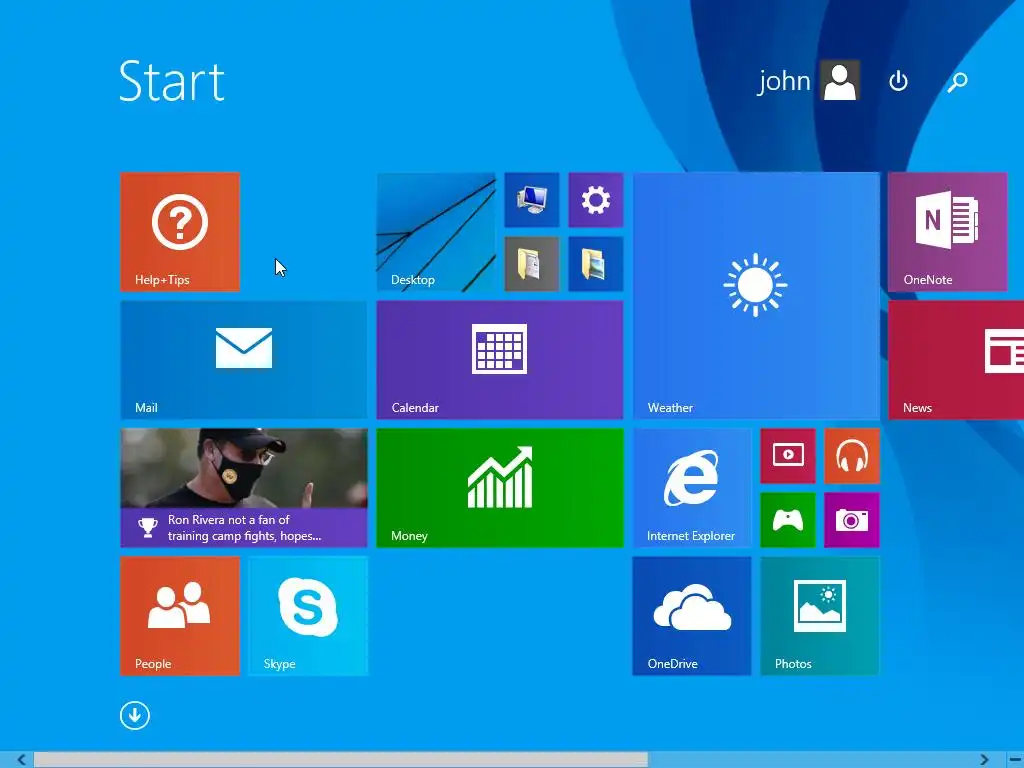1024x768 pixels.
Task: Click the power options button
Action: 899,81
